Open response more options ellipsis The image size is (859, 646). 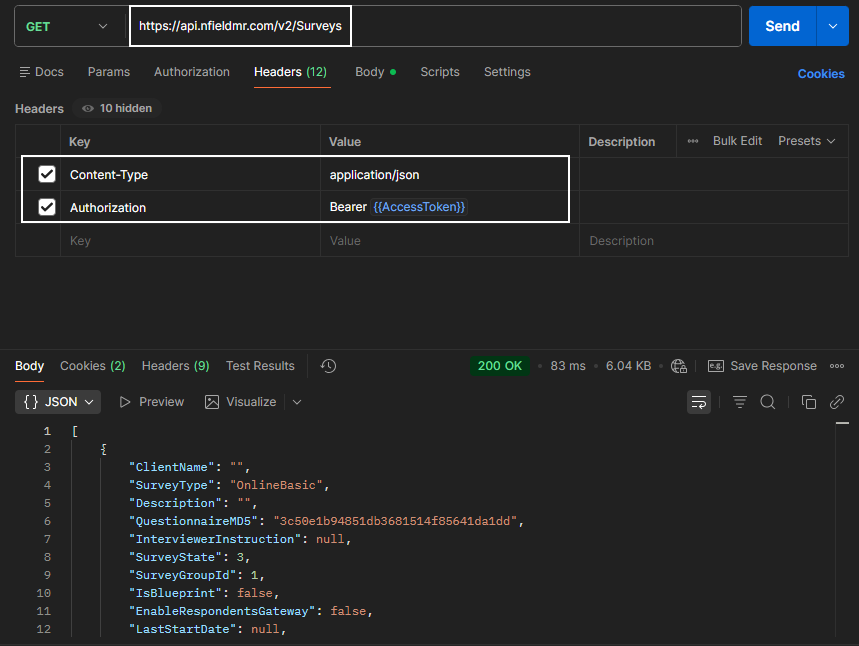click(x=837, y=366)
